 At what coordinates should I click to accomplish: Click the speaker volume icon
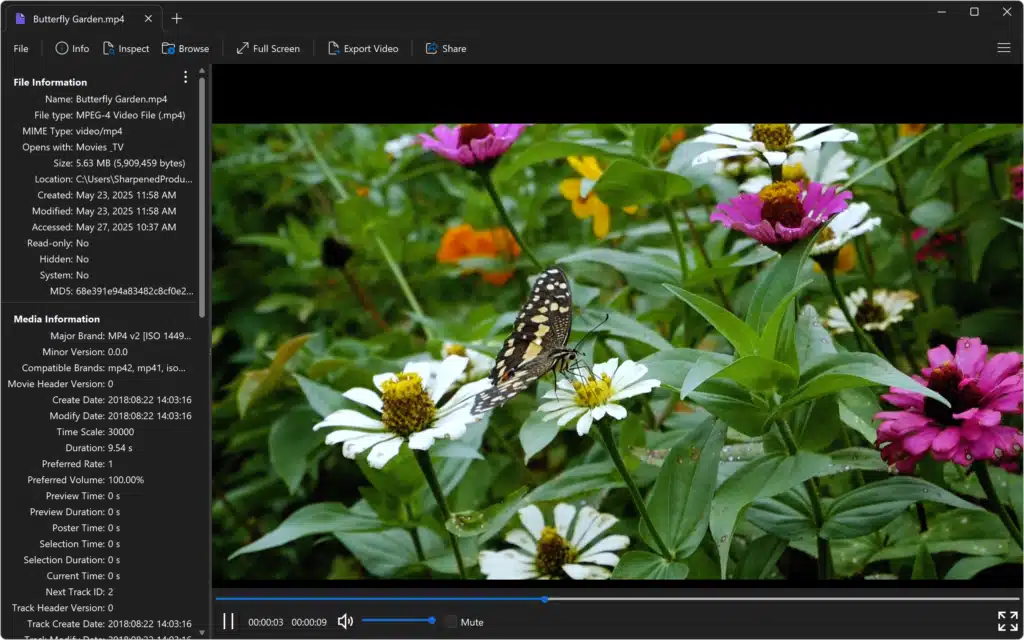345,621
